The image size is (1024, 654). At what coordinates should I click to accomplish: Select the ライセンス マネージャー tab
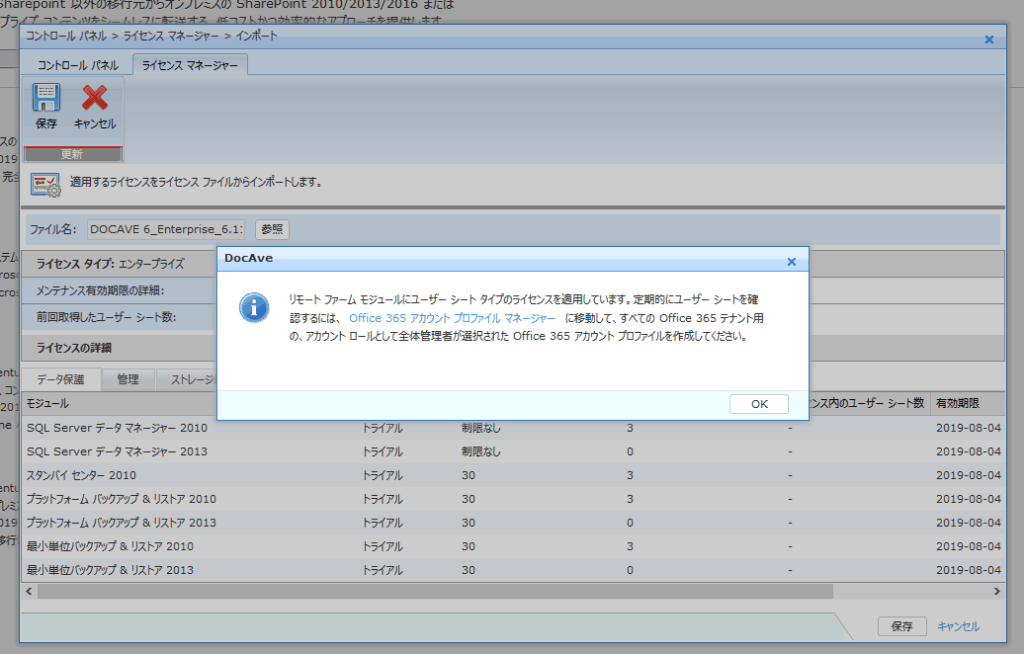click(x=190, y=65)
